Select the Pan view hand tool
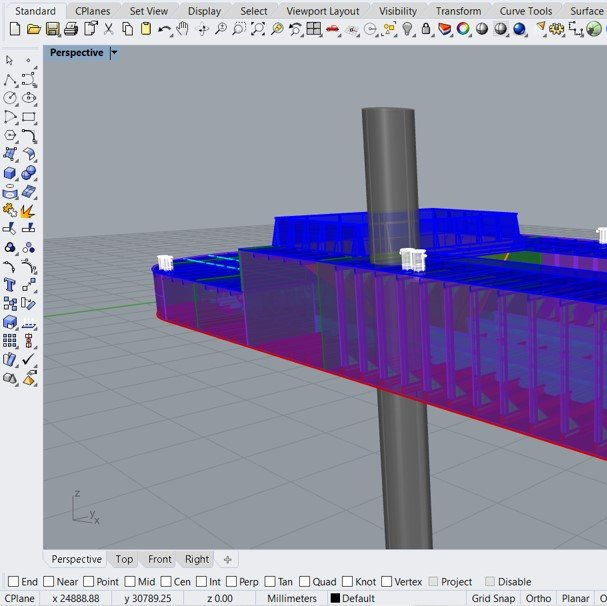Viewport: 607px width, 606px height. coord(184,29)
